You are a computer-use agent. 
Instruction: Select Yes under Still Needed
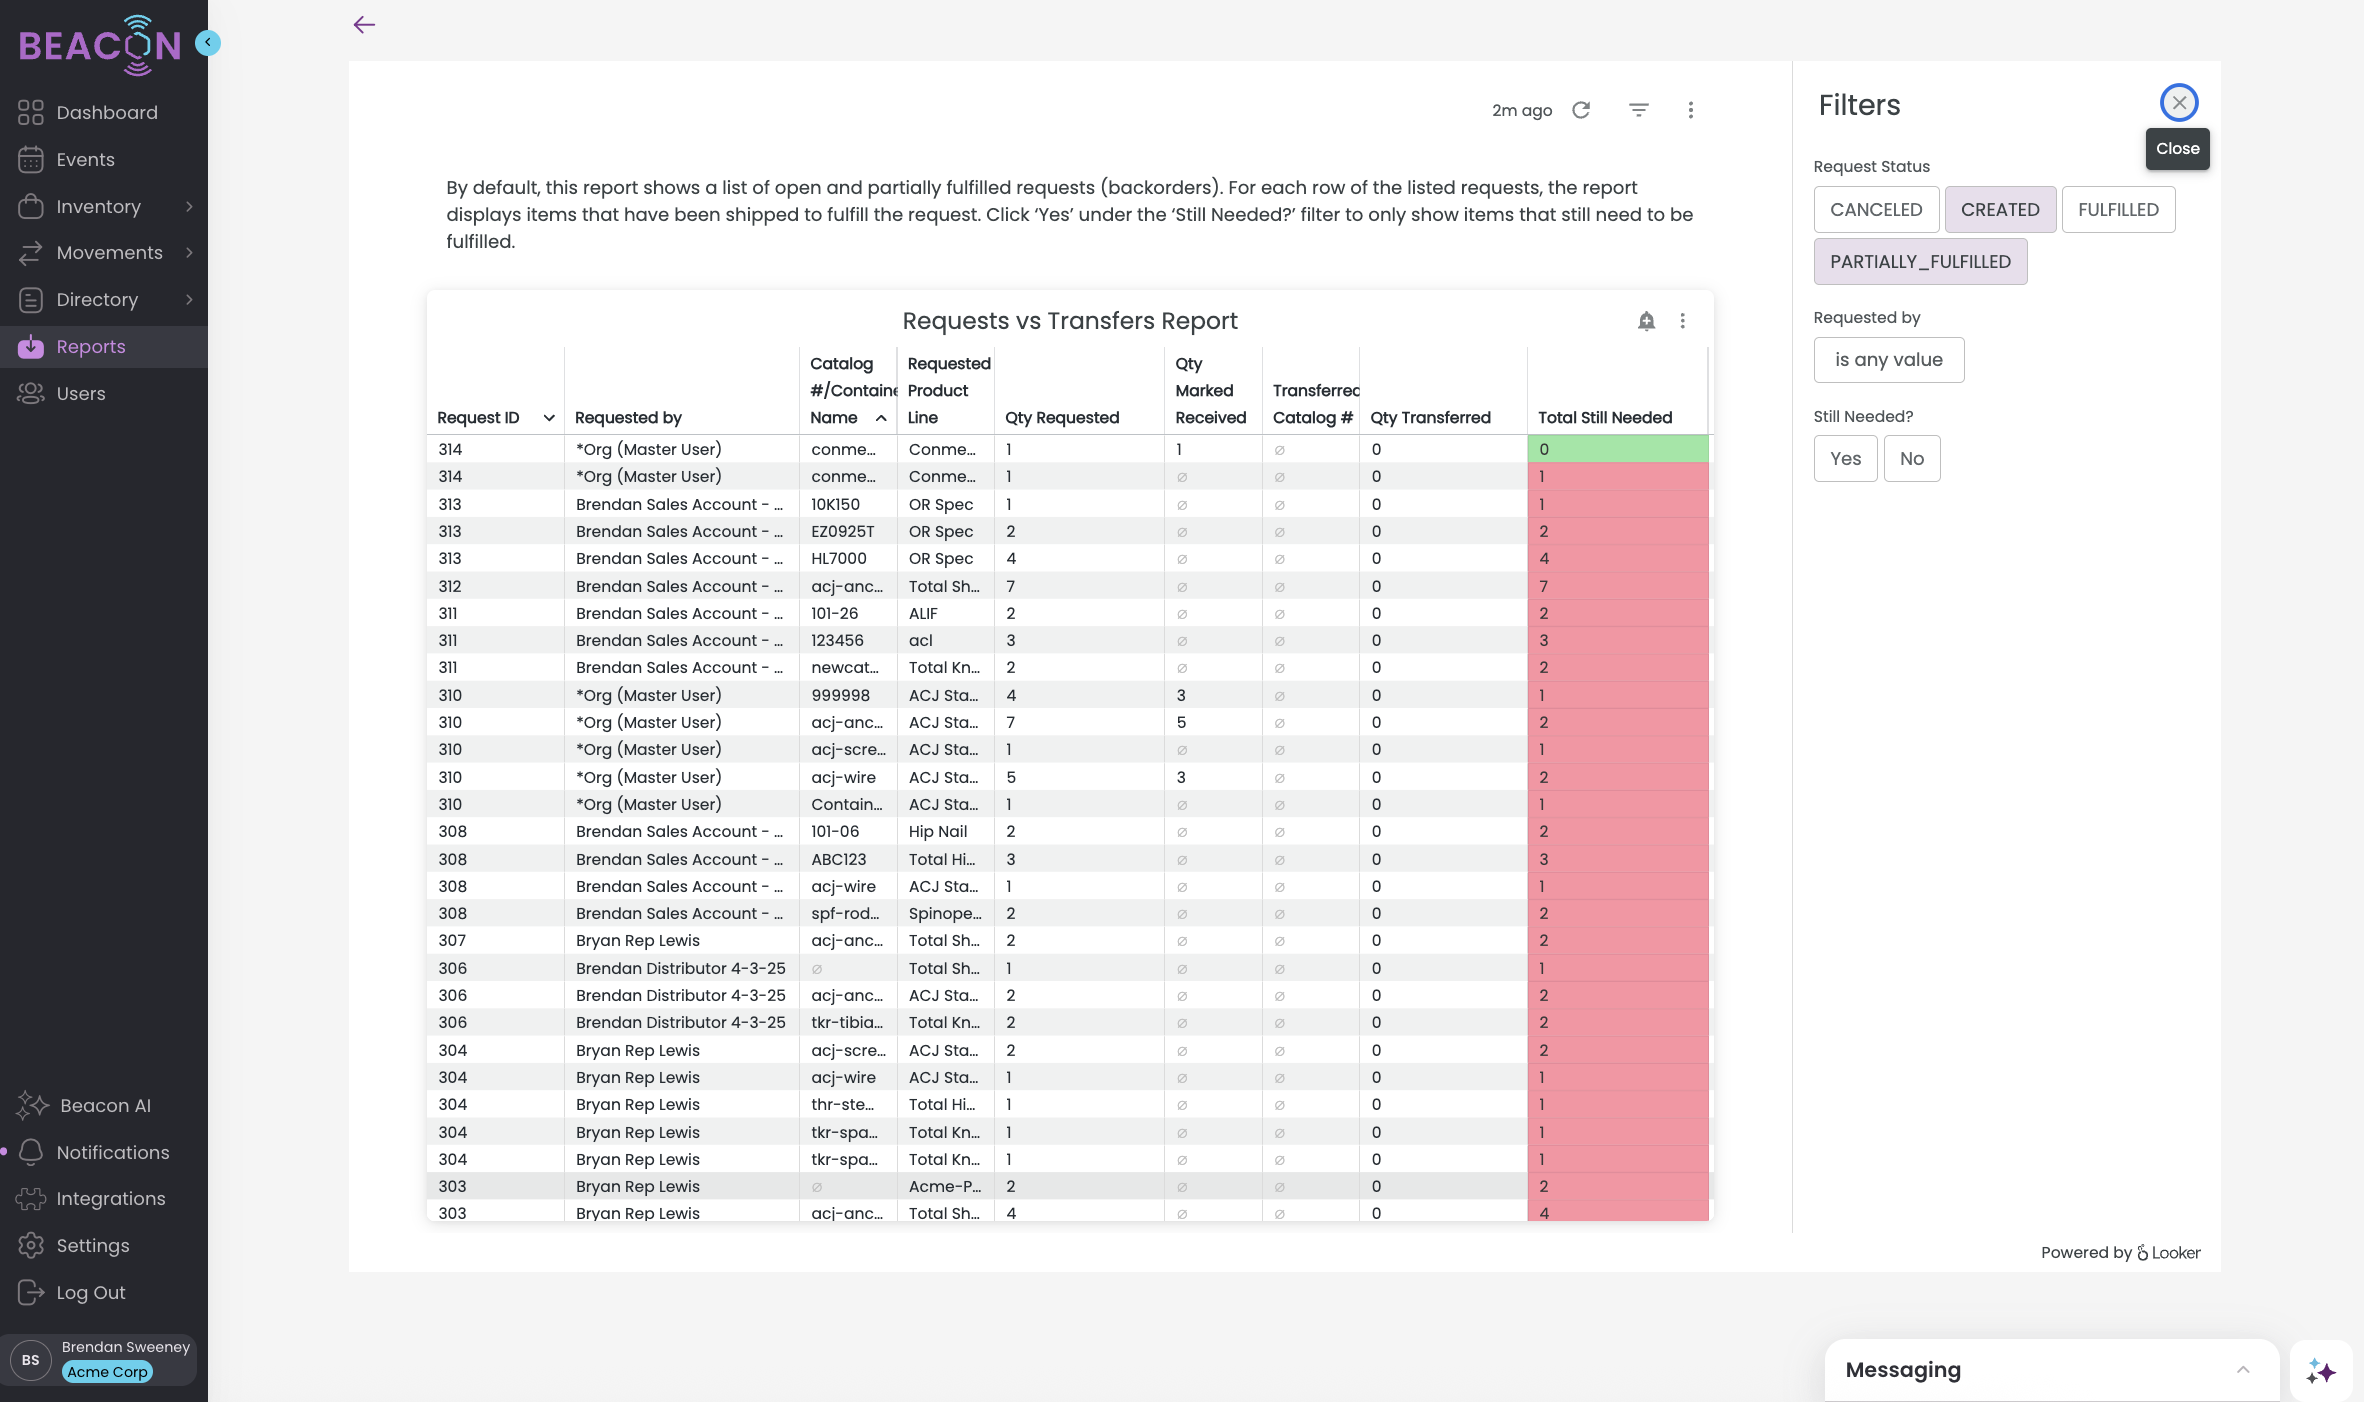(1845, 459)
